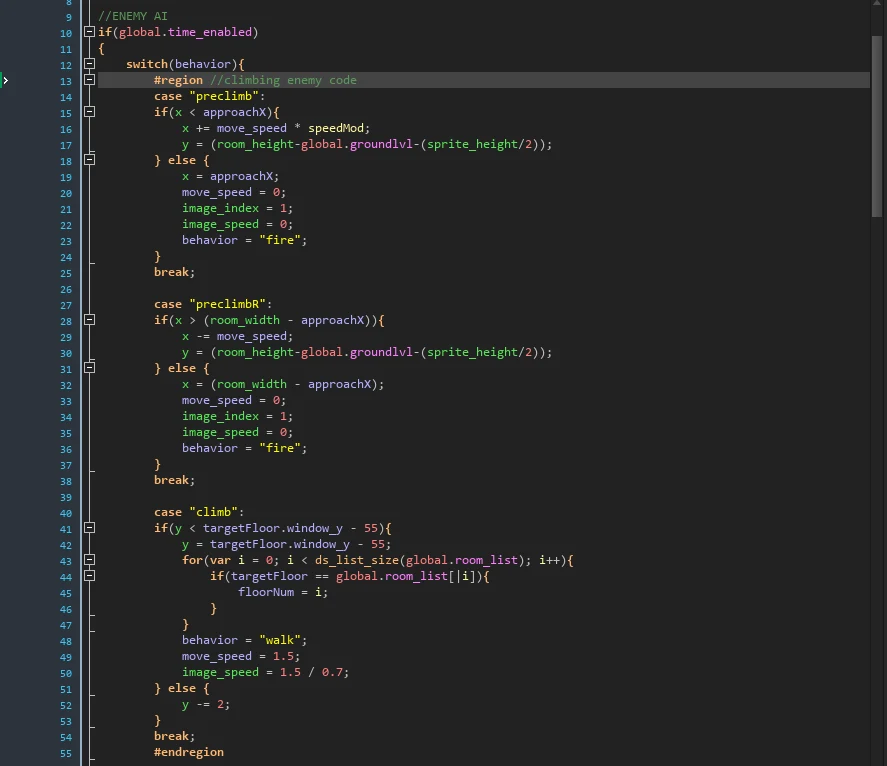Screen dimensions: 887x766
Task: Collapse the if(x > (room_width - approachX)) block
Action: tap(89, 320)
